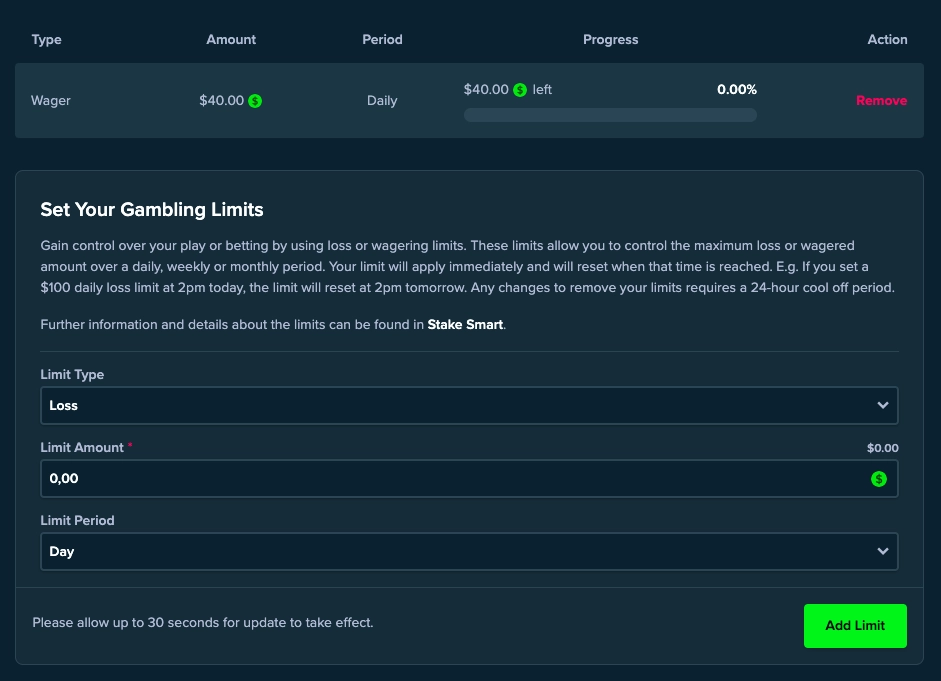Screen dimensions: 941x681
Task: Click the Wager type label in the limits table
Action: (x=50, y=100)
